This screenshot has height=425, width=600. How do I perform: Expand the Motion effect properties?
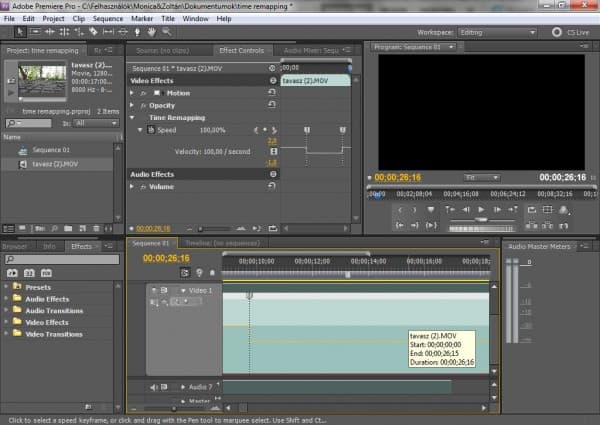[132, 93]
